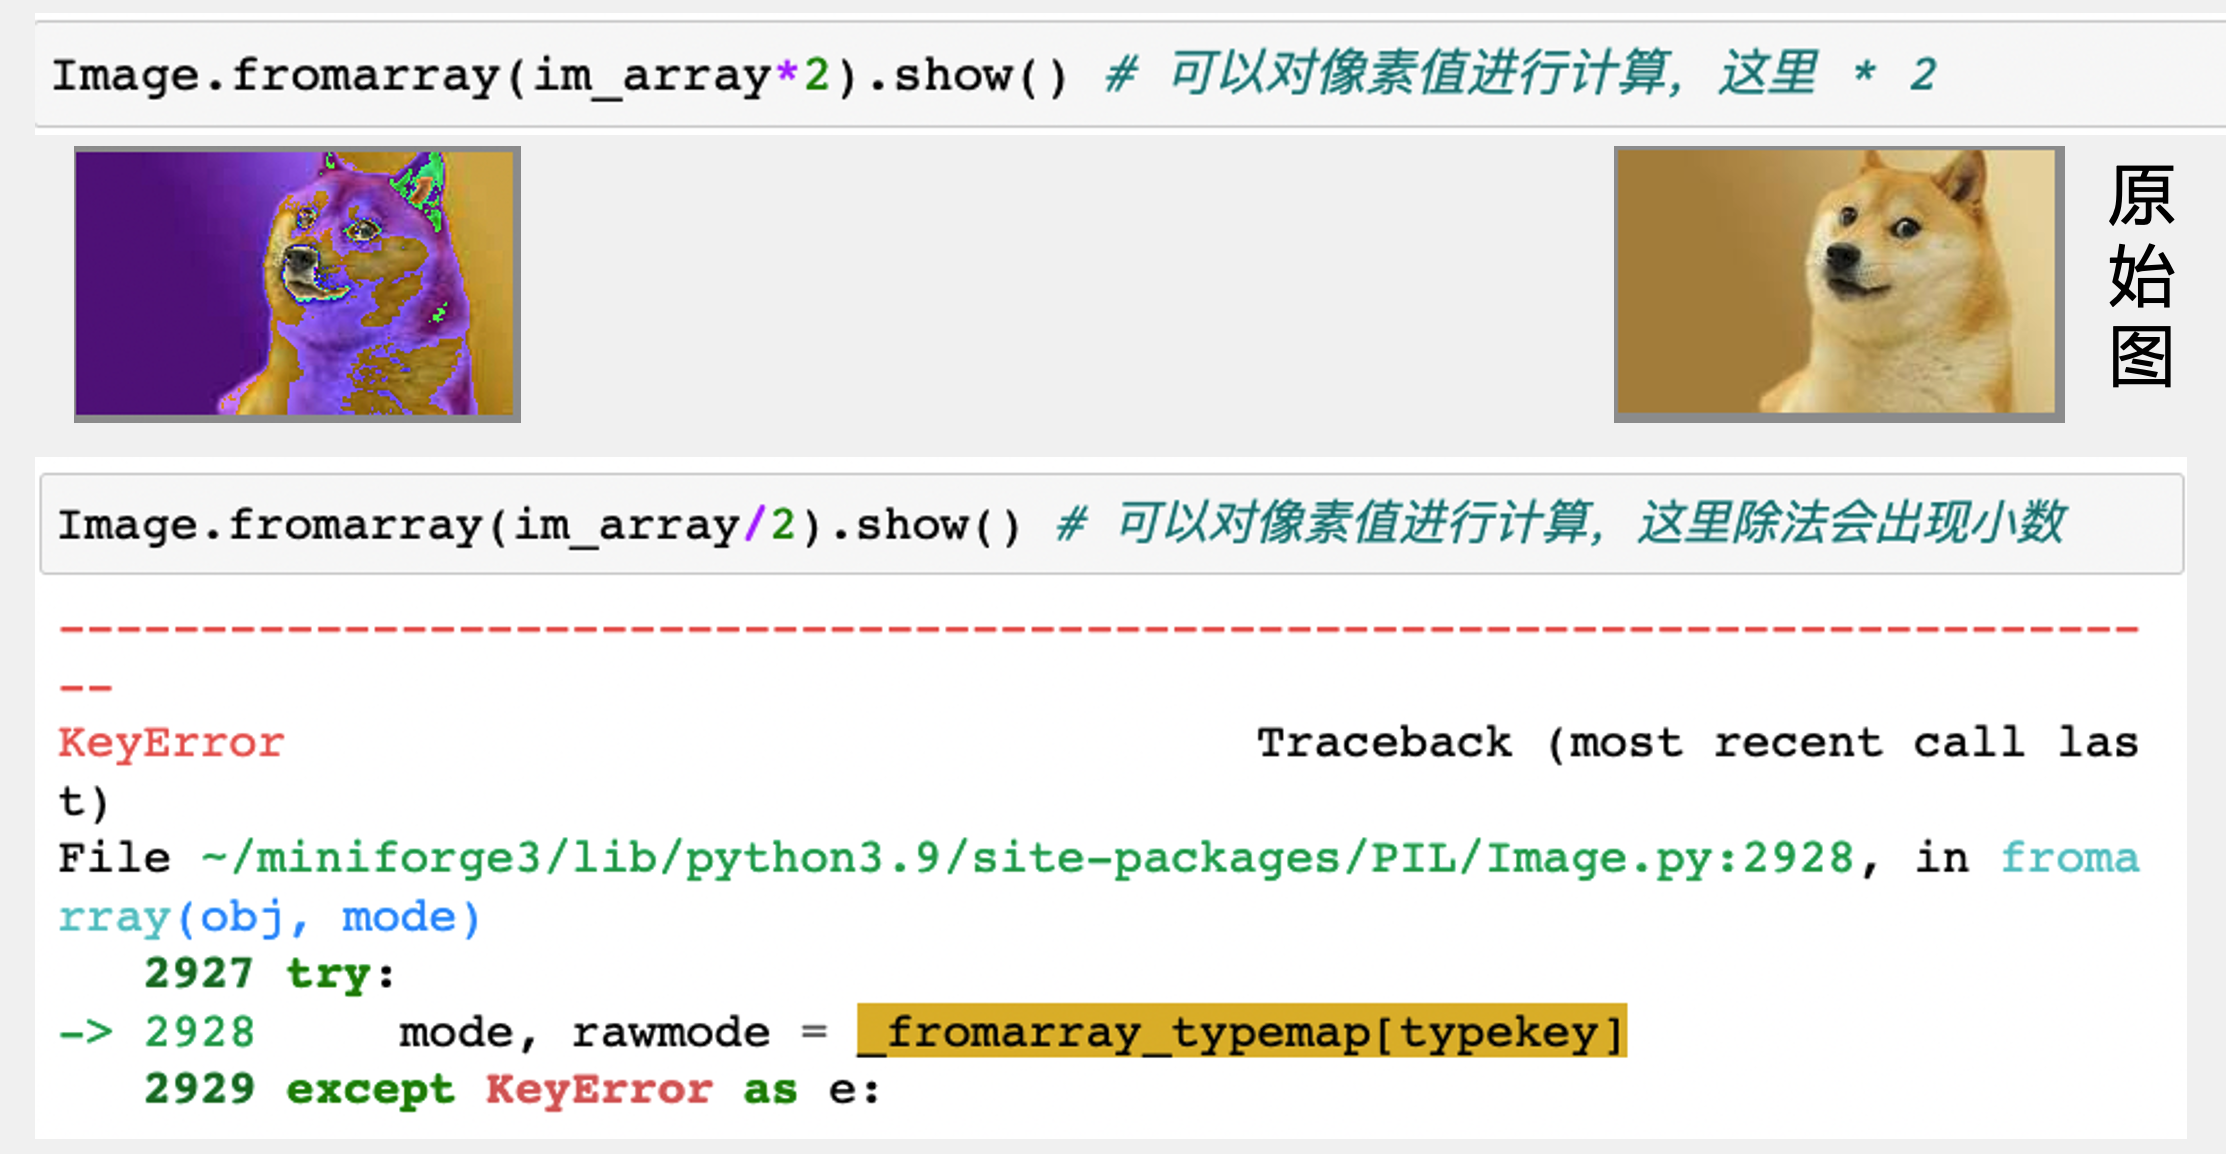Click the original Shiba Inu image
The image size is (2226, 1154).
coord(1838,284)
